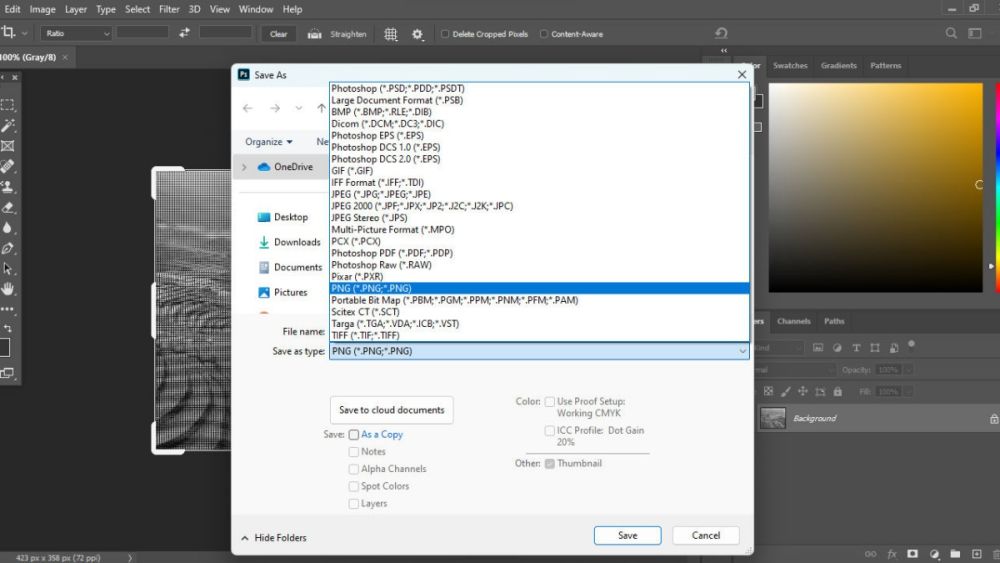Toggle Delete Cropped Pixels checkbox
Image resolution: width=1000 pixels, height=563 pixels.
445,34
